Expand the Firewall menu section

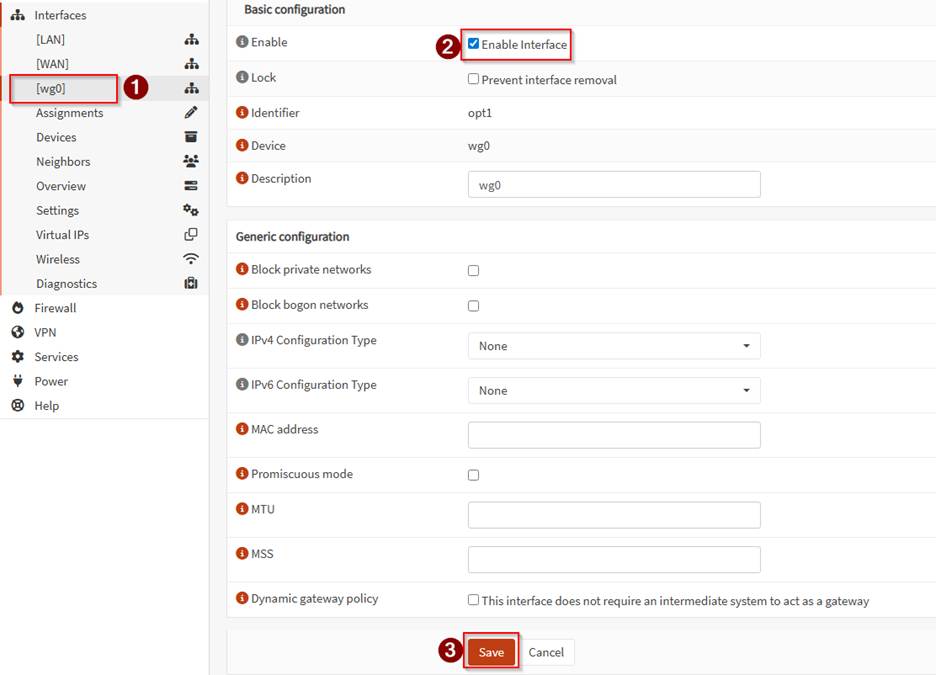55,308
